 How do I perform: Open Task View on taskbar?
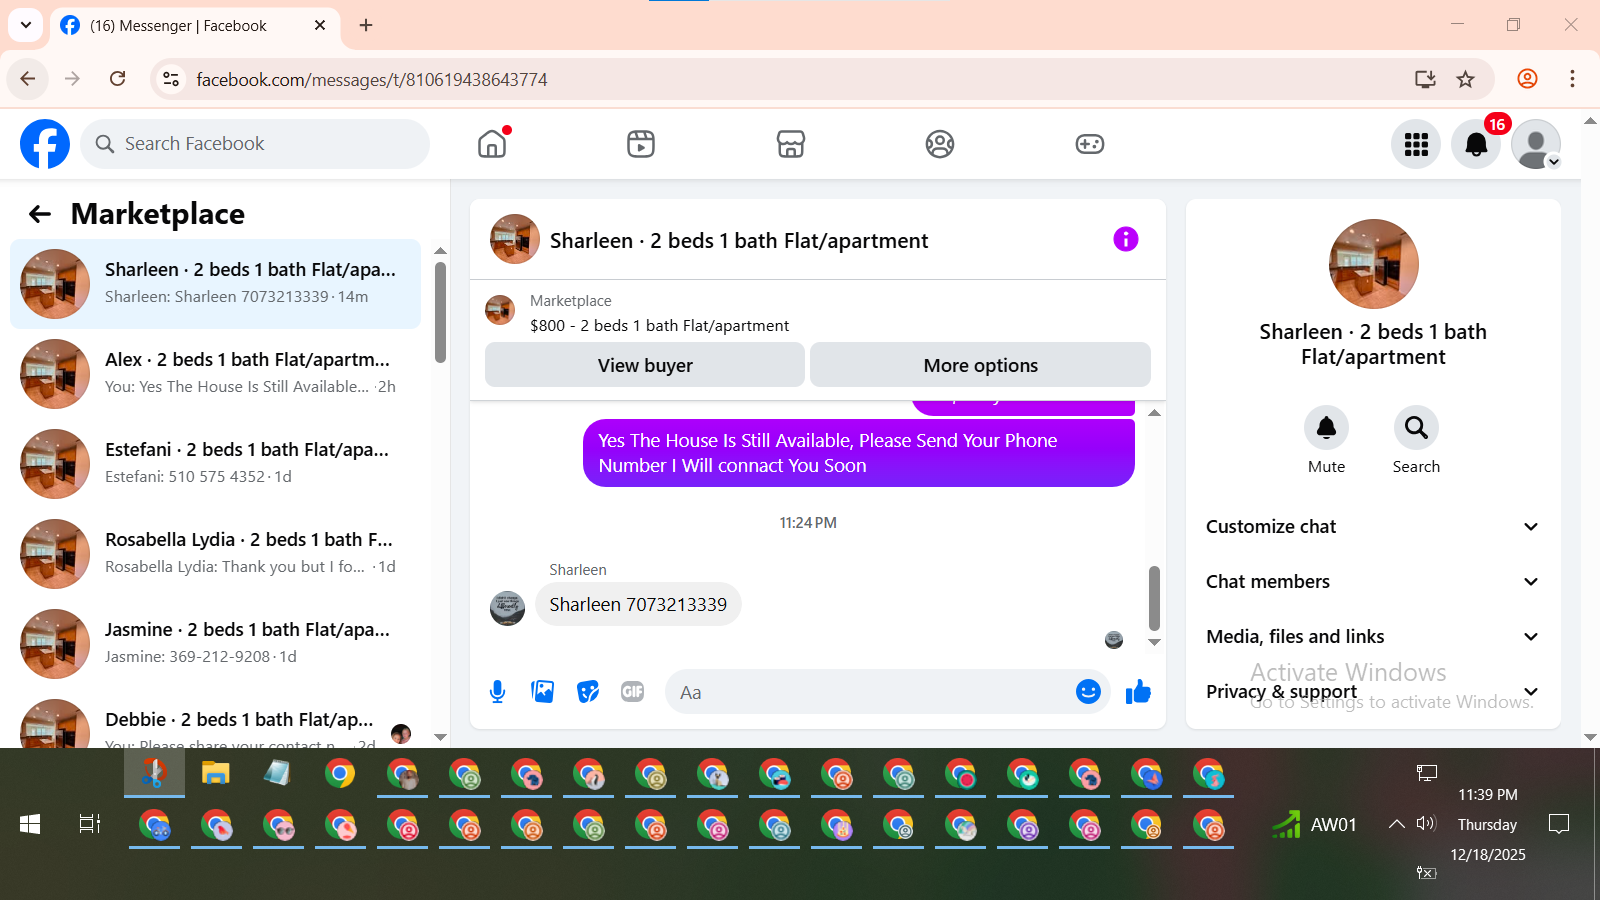90,824
